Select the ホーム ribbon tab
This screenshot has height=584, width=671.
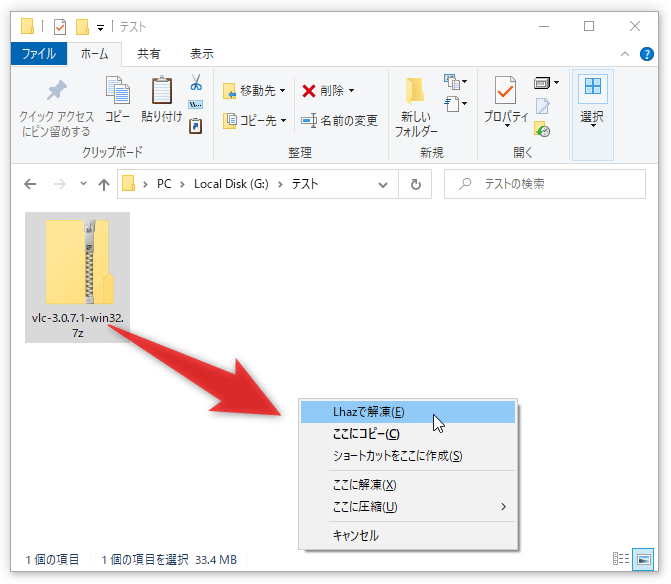tap(95, 54)
